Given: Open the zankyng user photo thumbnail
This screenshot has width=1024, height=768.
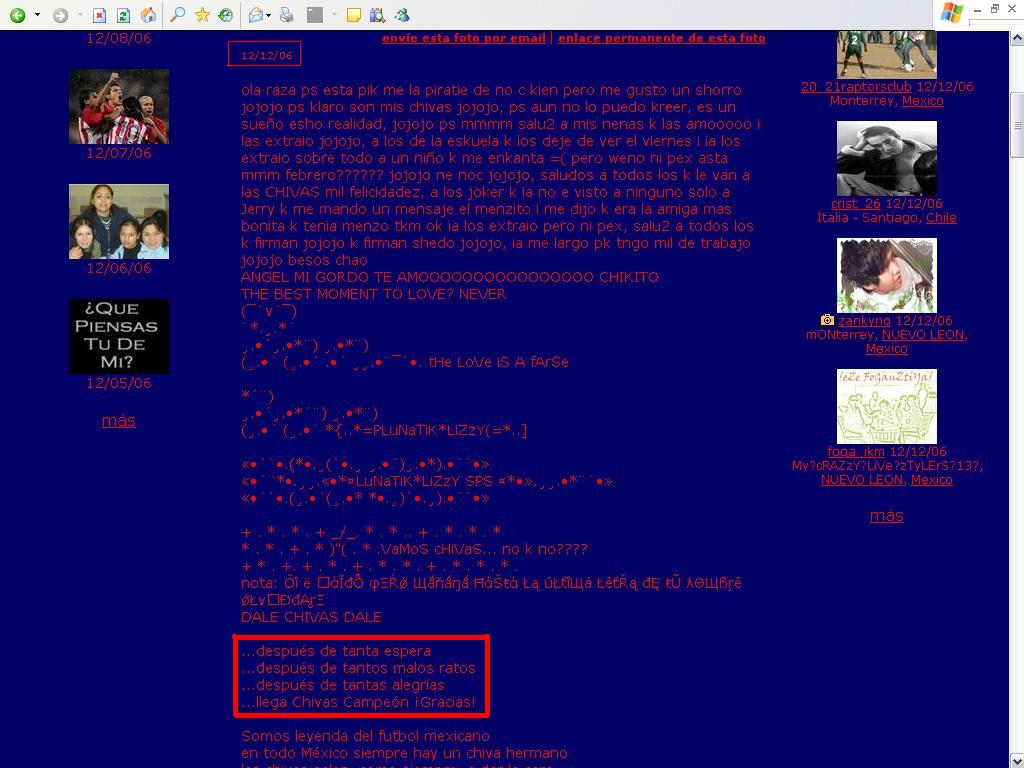Looking at the screenshot, I should (x=887, y=275).
